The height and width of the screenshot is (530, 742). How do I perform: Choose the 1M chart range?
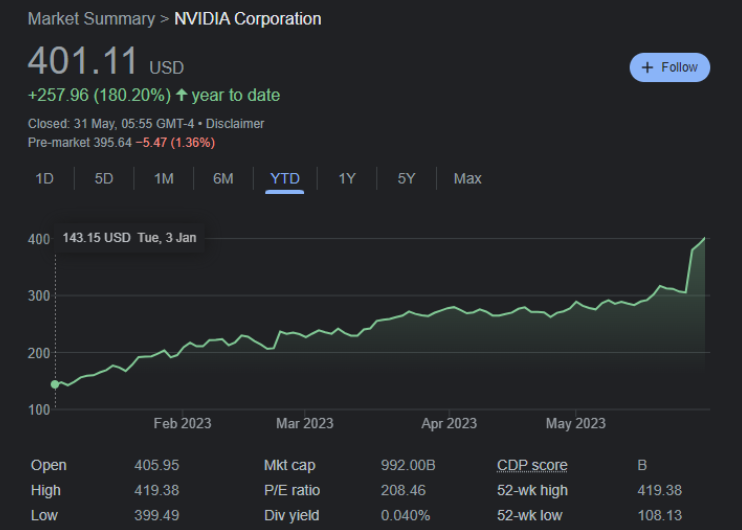164,178
